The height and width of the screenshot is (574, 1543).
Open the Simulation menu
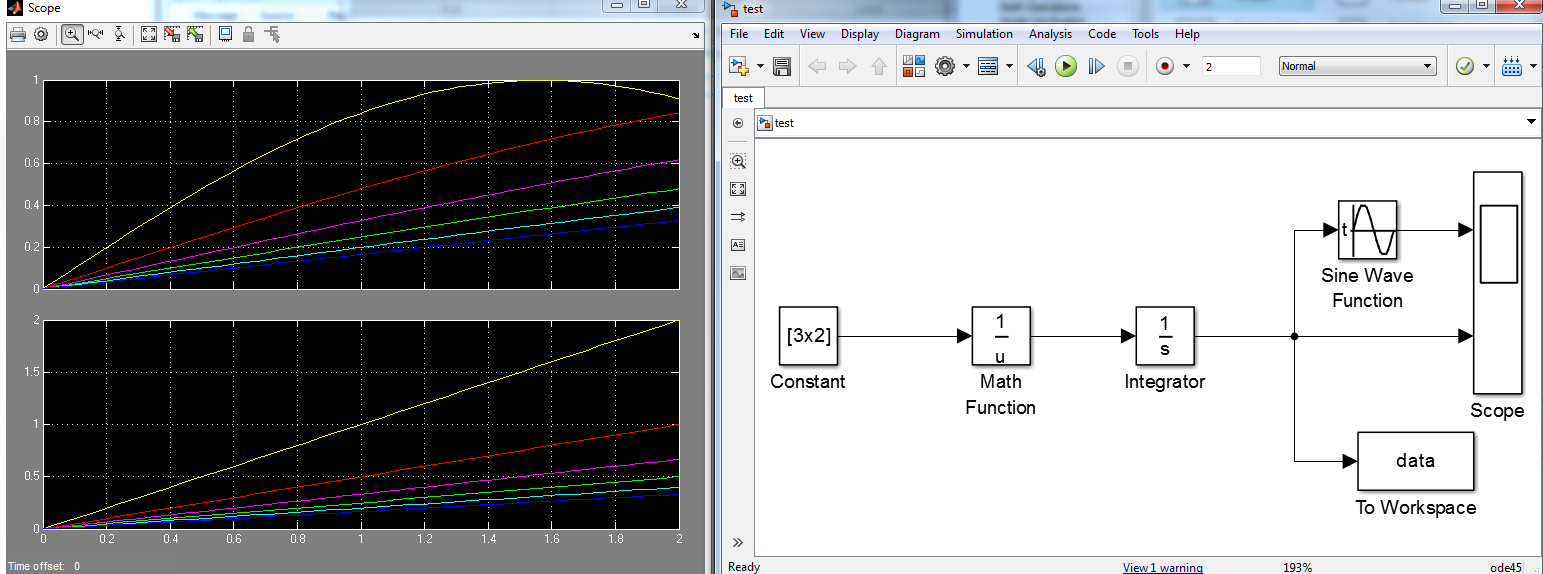983,34
